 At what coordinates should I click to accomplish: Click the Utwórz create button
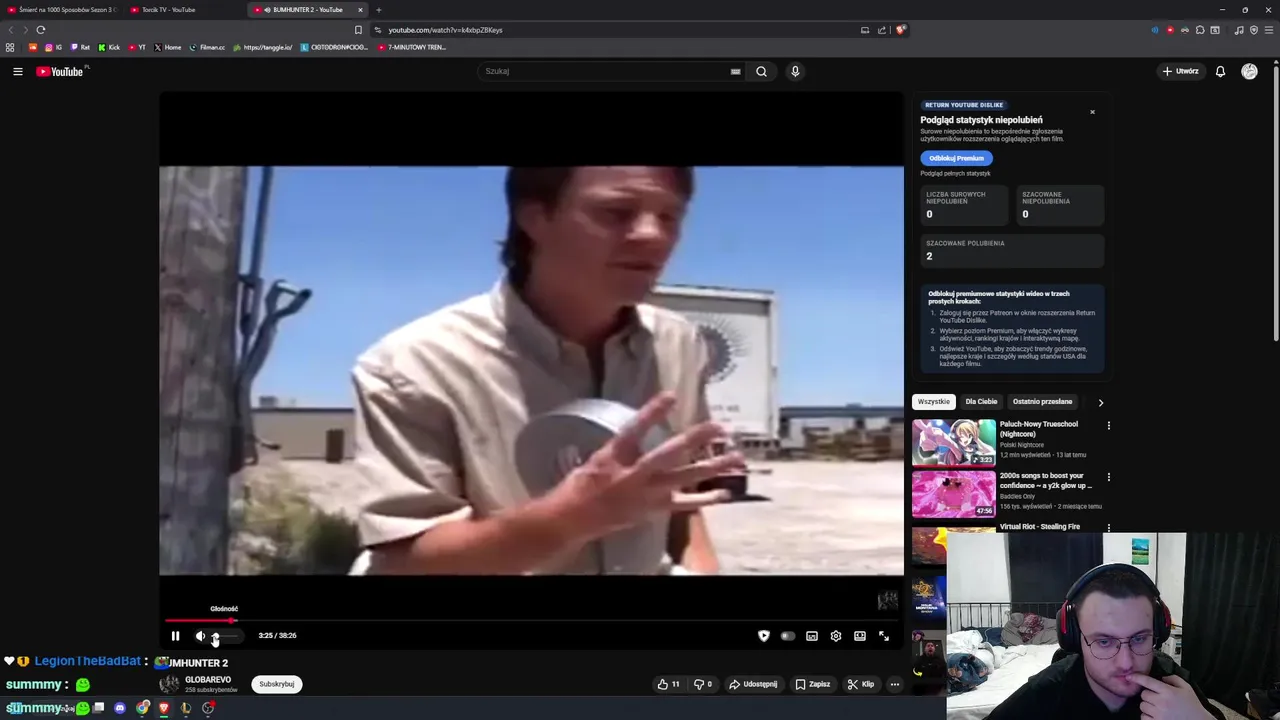coord(1180,71)
